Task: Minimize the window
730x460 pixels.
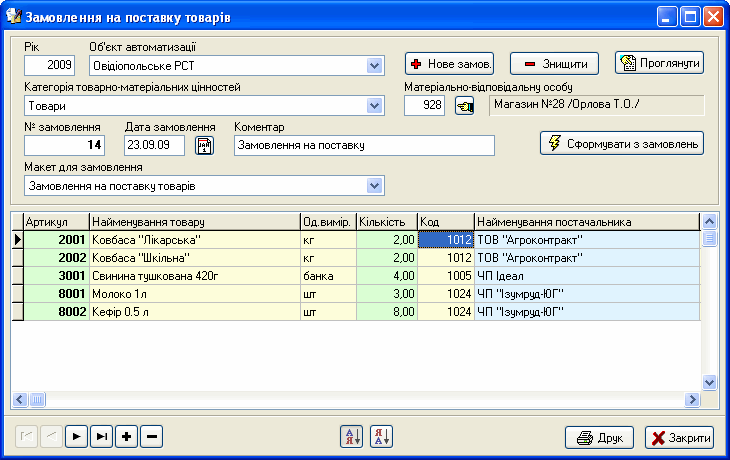Action: (x=667, y=17)
